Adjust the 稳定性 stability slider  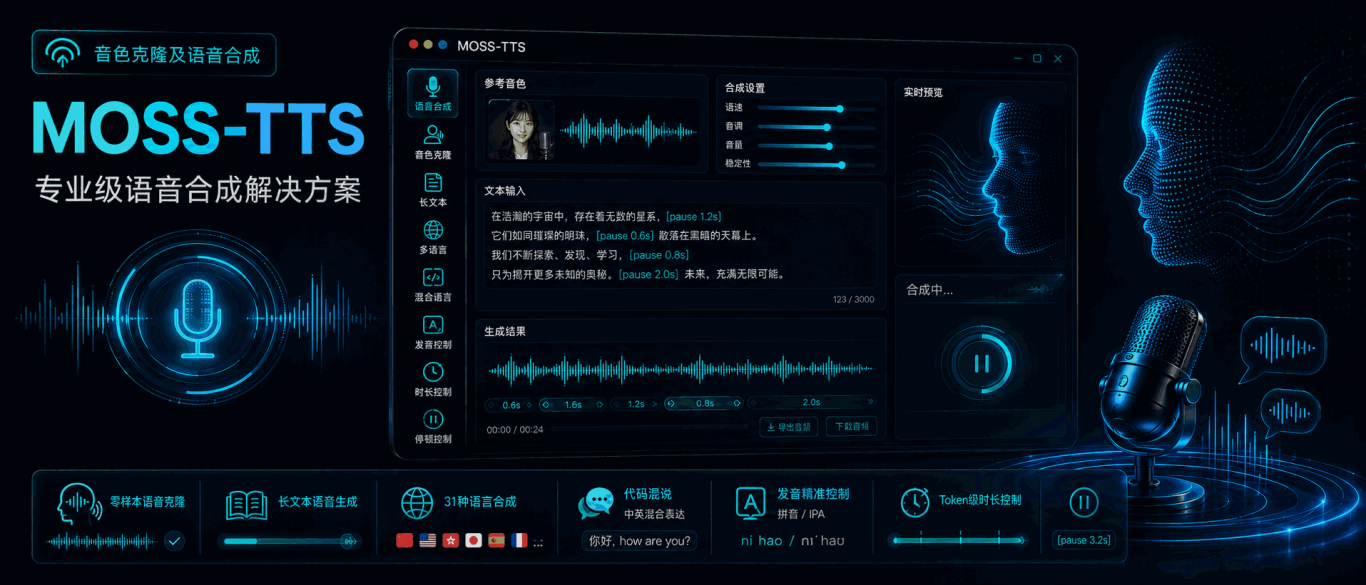point(815,164)
